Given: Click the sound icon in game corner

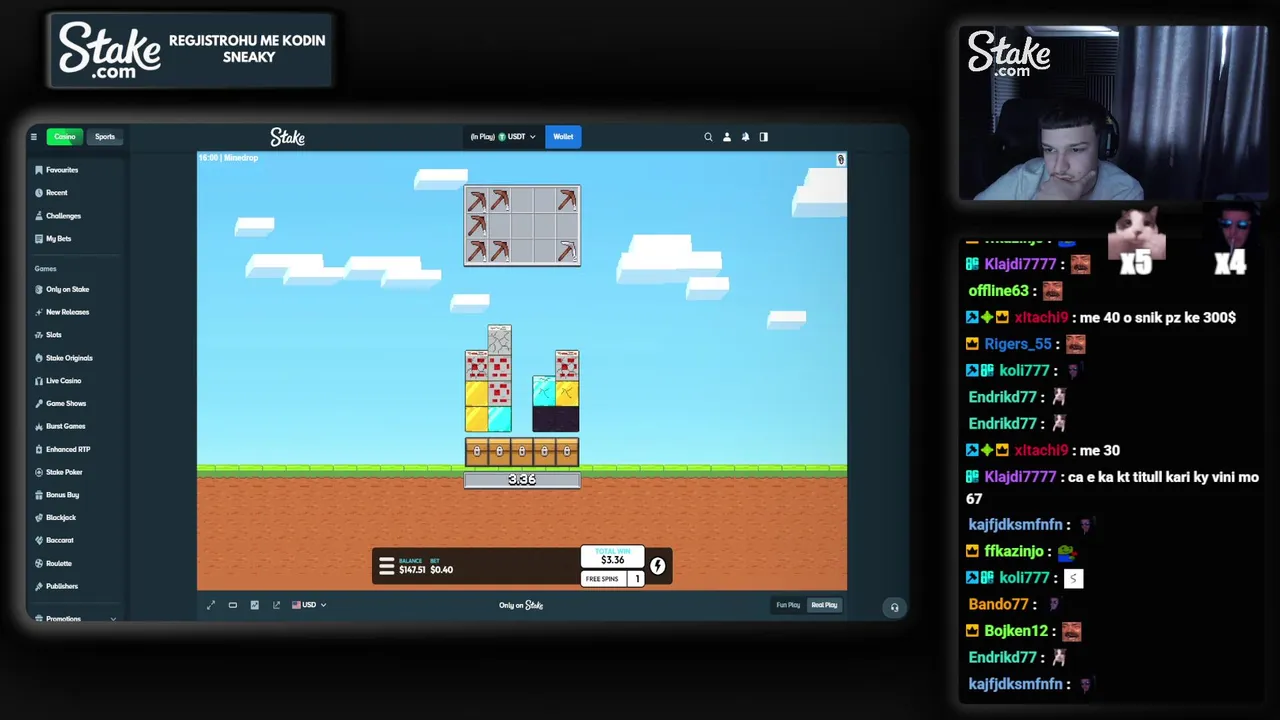Looking at the screenshot, I should 840,160.
